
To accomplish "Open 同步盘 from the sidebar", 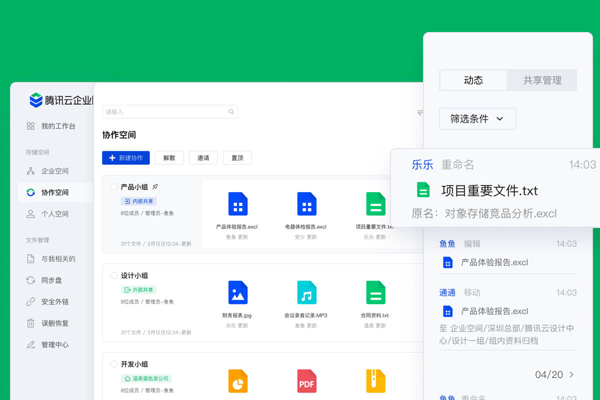I will pos(50,280).
